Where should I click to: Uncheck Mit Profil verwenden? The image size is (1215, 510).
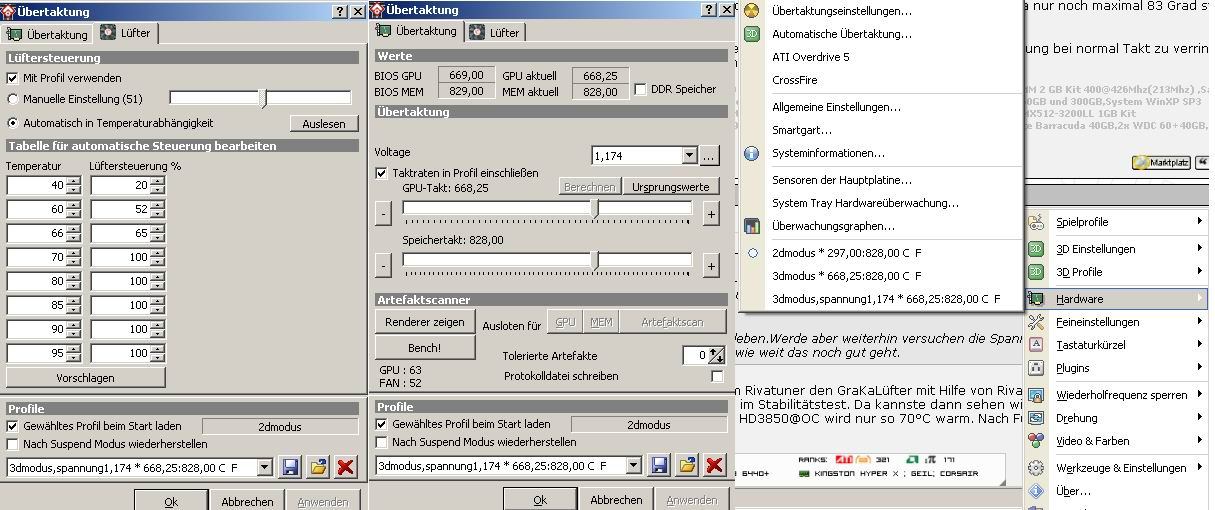[13, 78]
